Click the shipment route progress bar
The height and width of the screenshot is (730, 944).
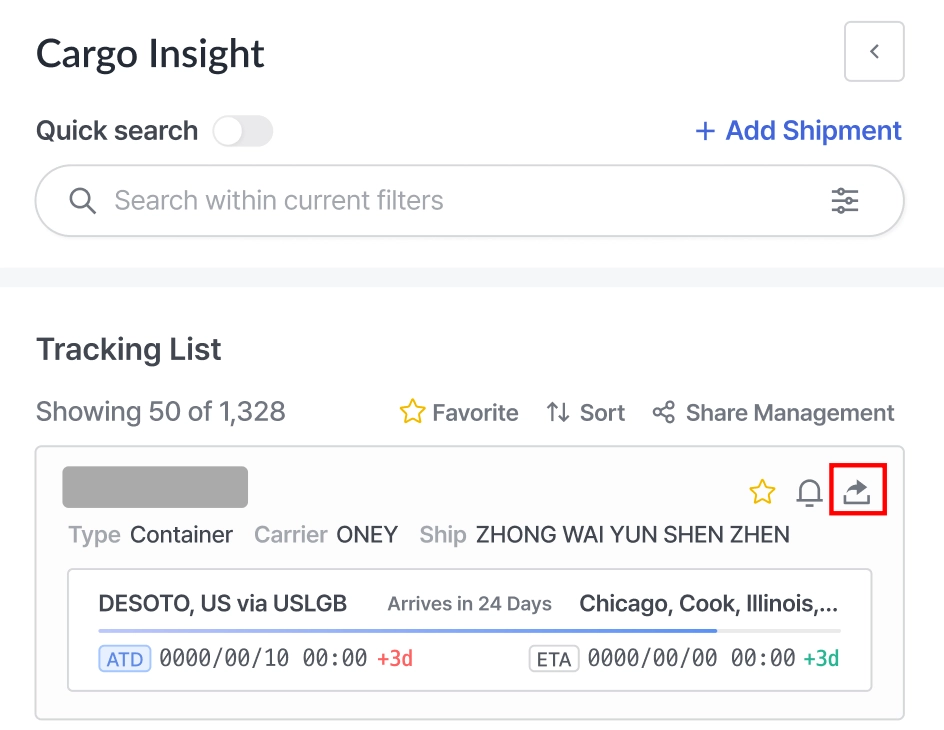click(469, 631)
